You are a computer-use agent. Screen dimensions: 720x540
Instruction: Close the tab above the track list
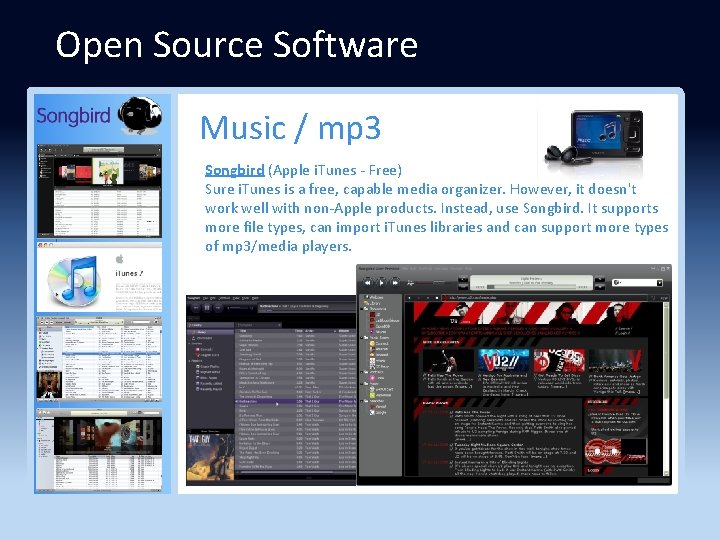tap(280, 325)
